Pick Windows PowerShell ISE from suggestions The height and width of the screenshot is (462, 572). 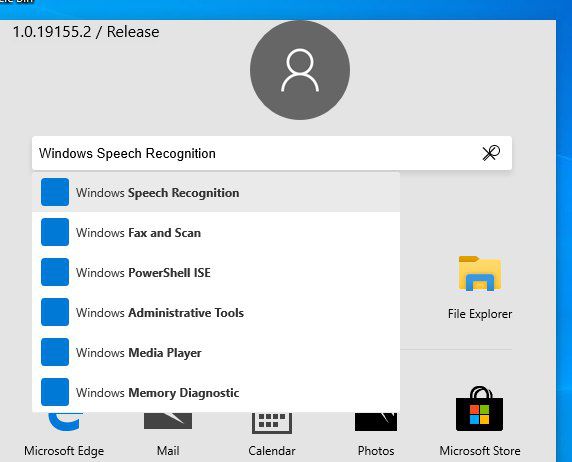coord(216,272)
